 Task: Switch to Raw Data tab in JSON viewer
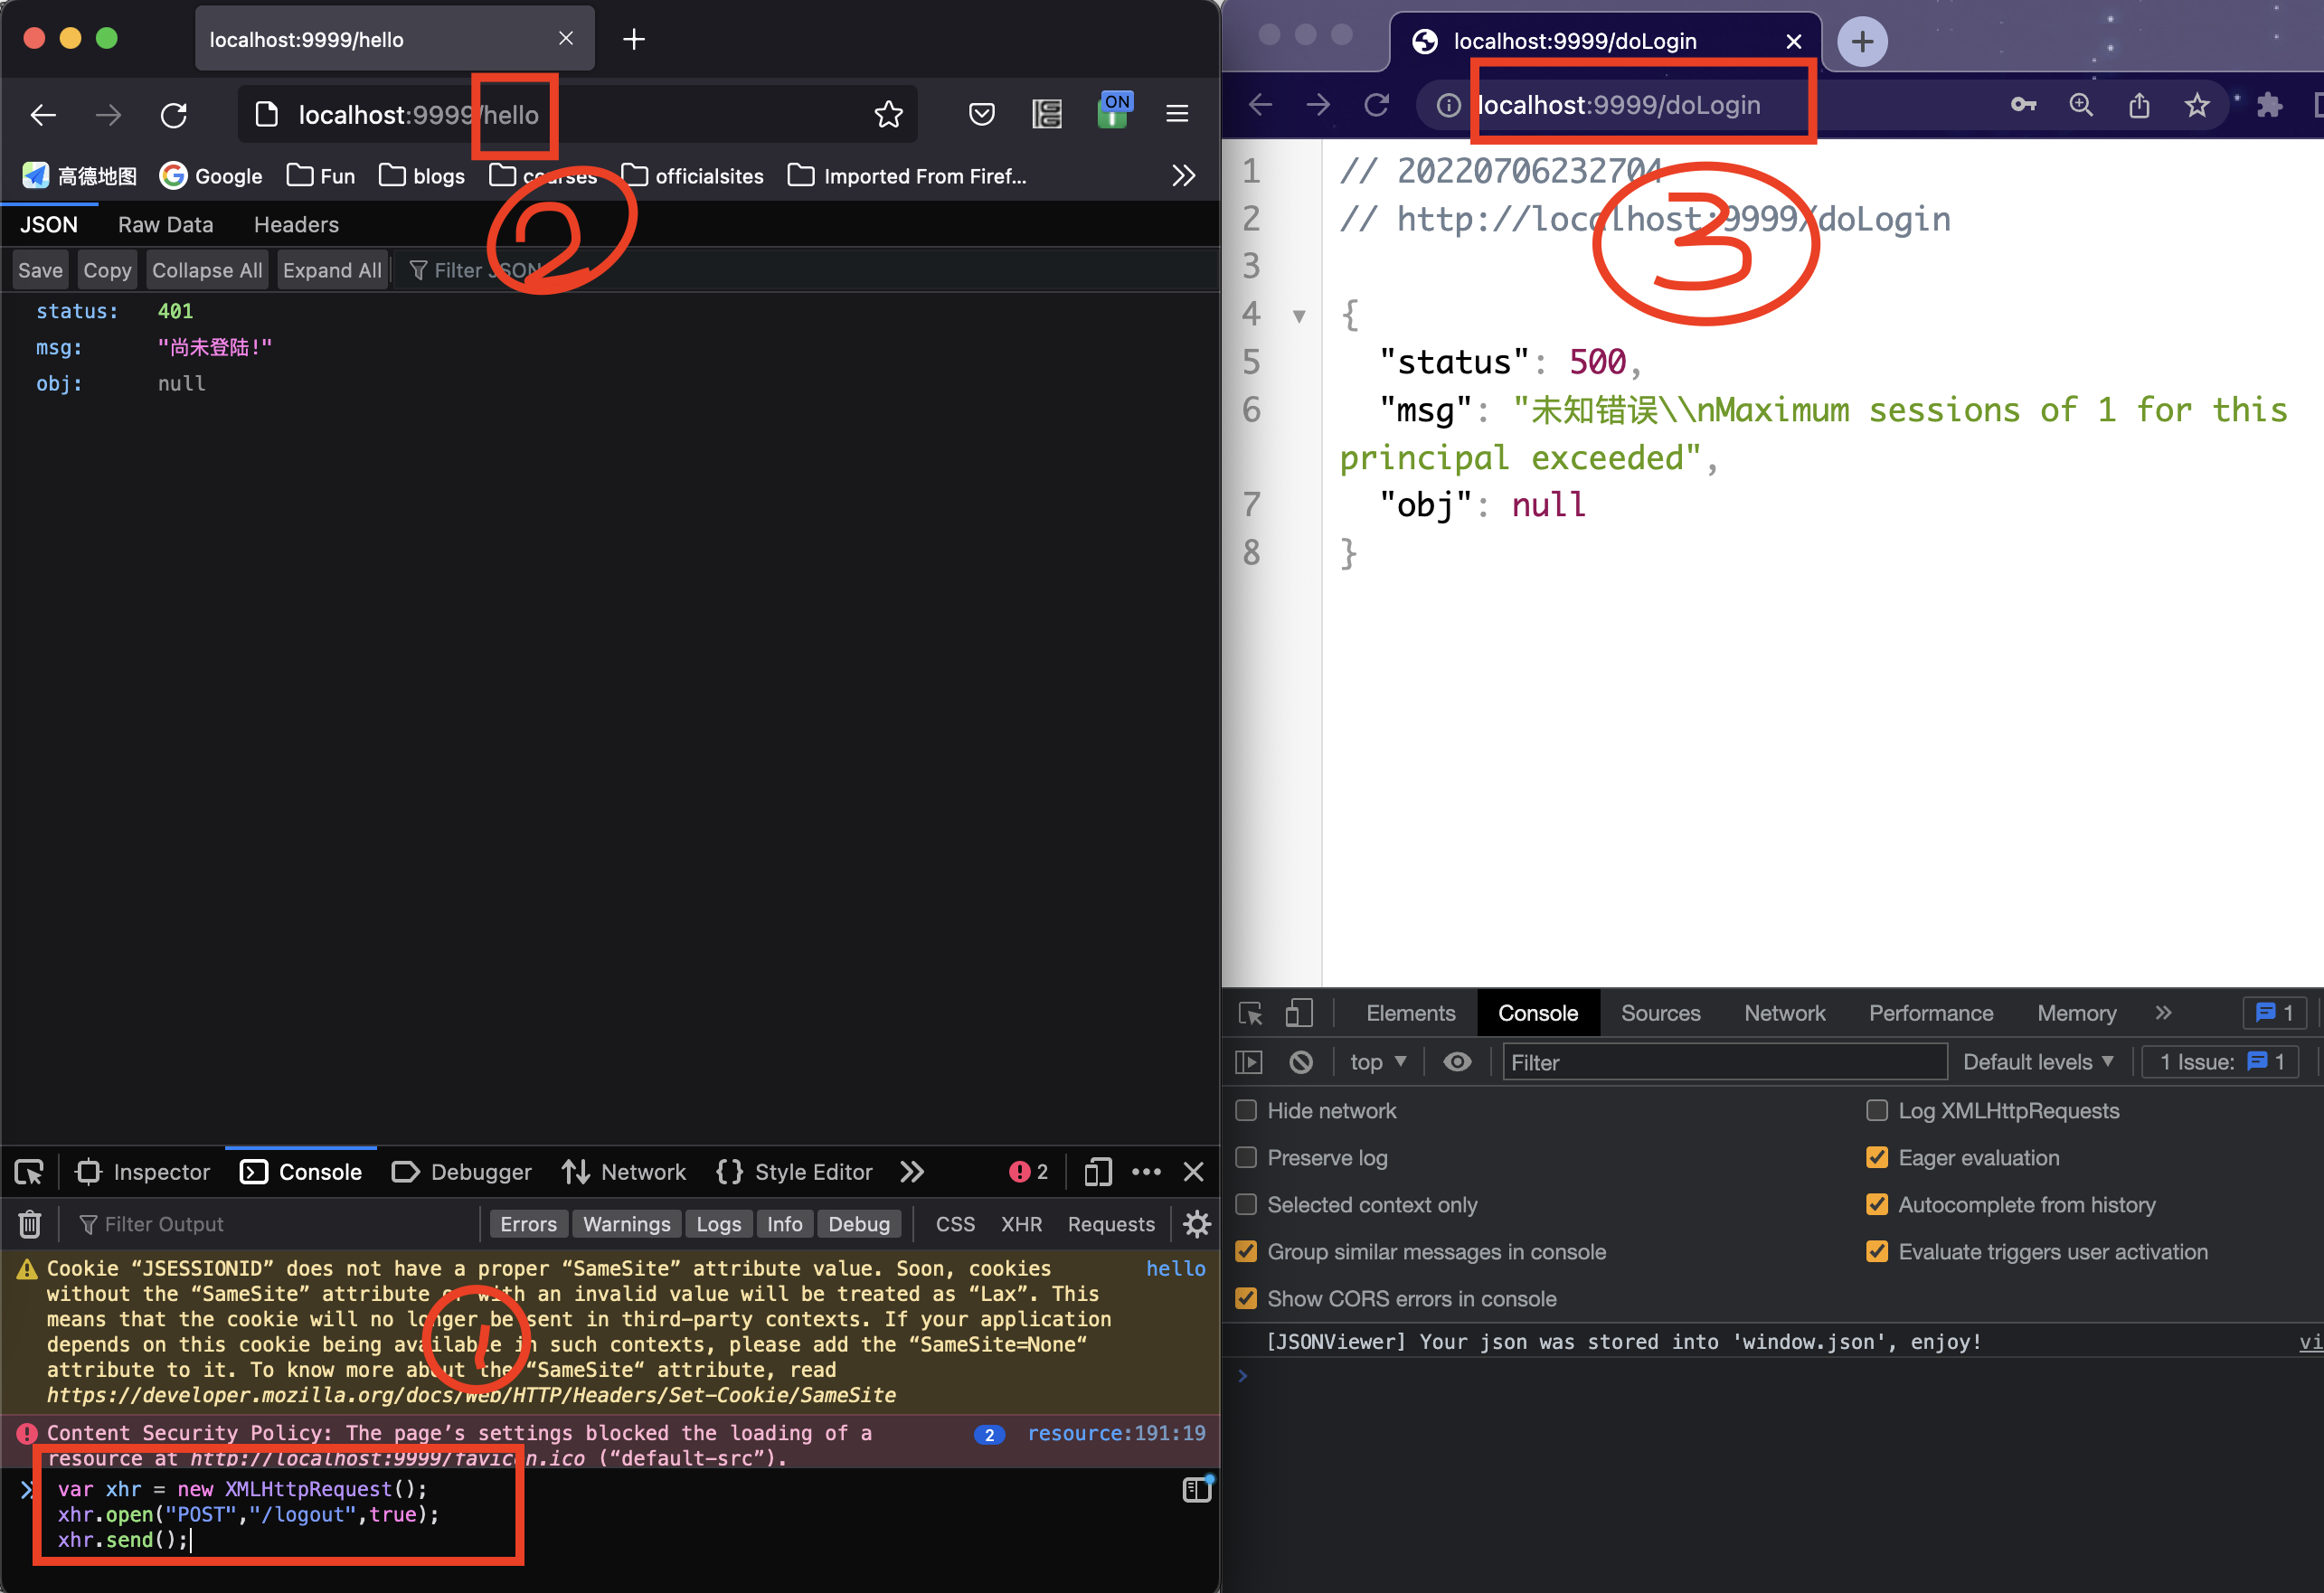166,225
